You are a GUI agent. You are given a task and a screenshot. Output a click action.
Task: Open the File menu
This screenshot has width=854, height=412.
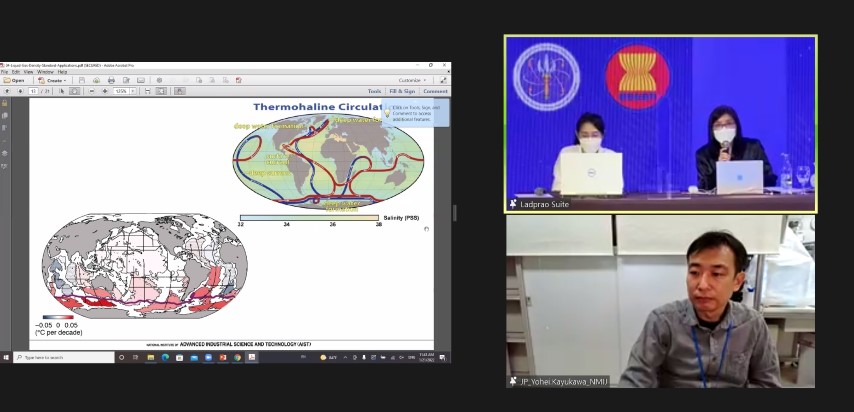pyautogui.click(x=5, y=72)
